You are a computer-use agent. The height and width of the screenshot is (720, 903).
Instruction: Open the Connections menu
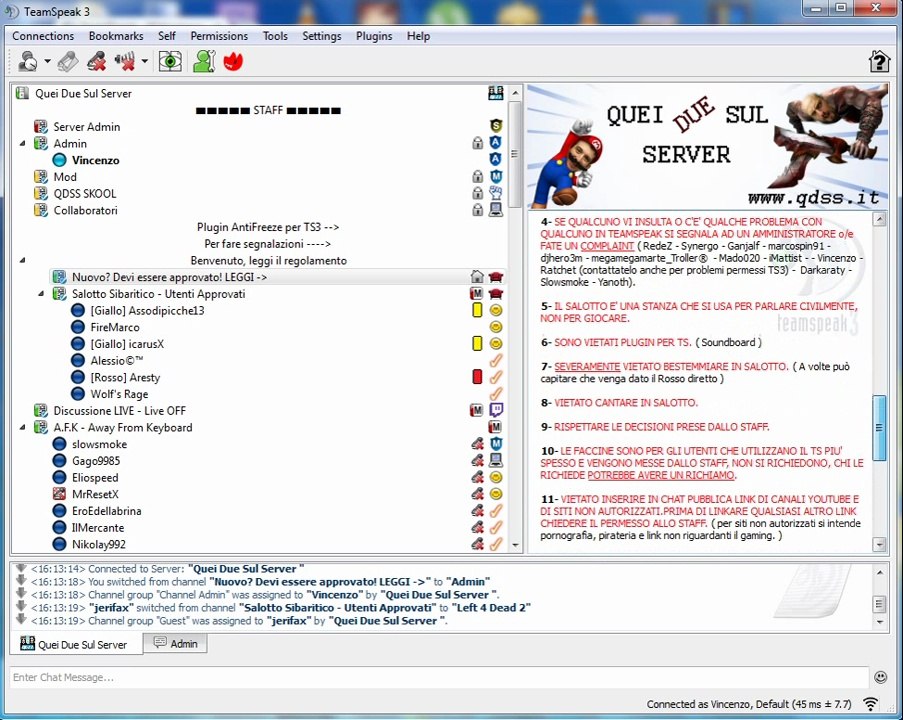43,36
